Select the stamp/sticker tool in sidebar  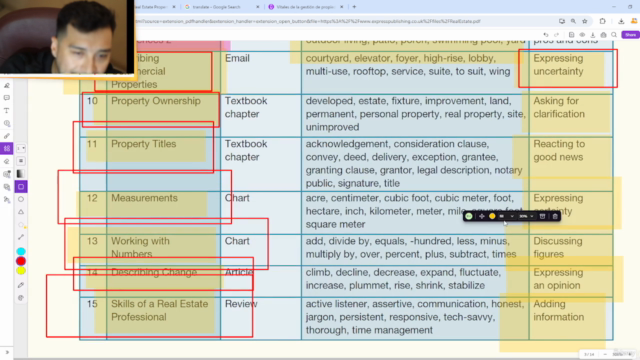7,123
